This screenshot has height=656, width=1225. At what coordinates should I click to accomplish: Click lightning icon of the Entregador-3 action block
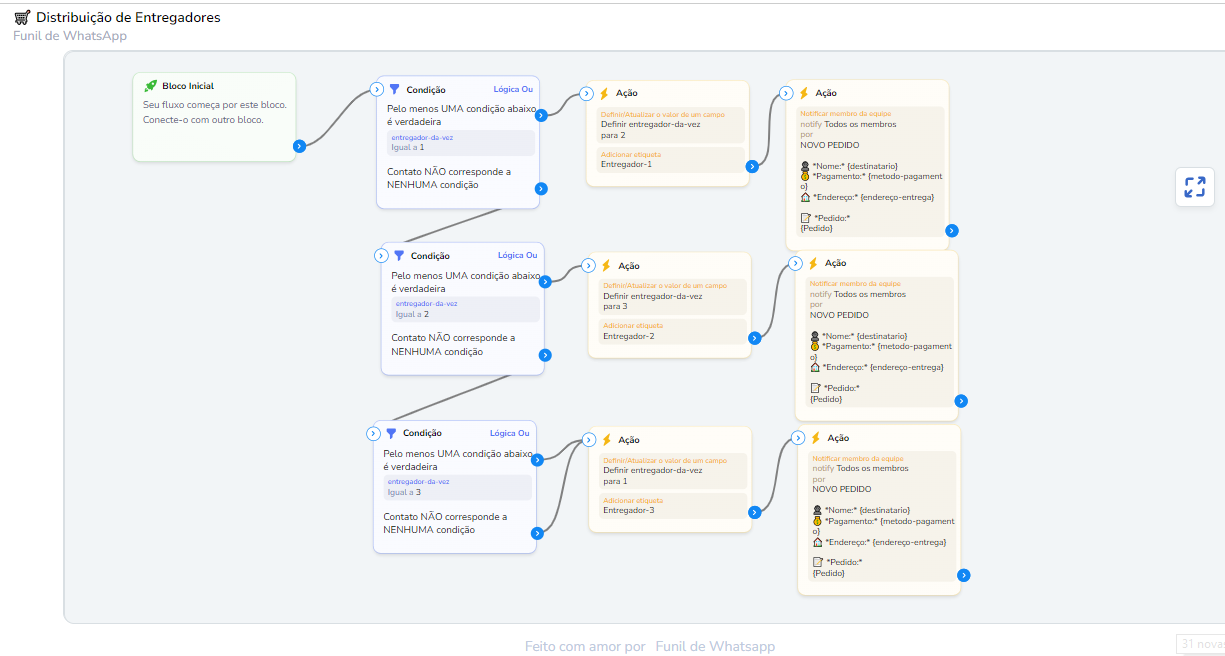[x=606, y=439]
